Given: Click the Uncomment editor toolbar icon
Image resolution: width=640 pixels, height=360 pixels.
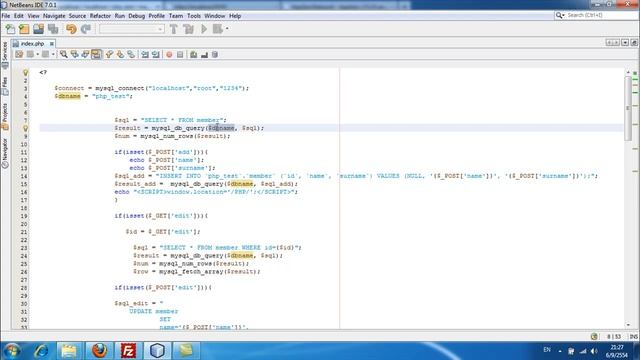Looking at the screenshot, I should pyautogui.click(x=204, y=54).
